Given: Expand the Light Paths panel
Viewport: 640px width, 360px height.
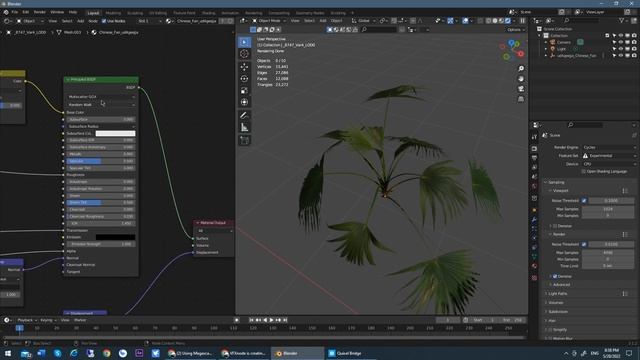Looking at the screenshot, I should click(x=557, y=293).
